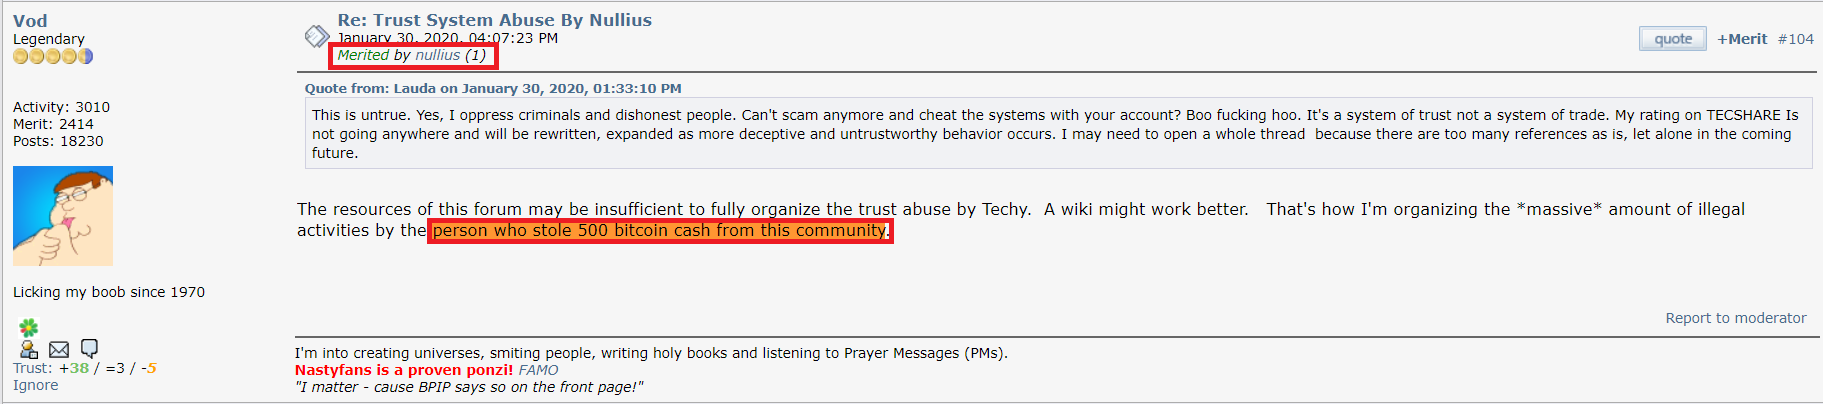This screenshot has height=404, width=1823.
Task: Click the quote button on post #104
Action: (x=1673, y=39)
